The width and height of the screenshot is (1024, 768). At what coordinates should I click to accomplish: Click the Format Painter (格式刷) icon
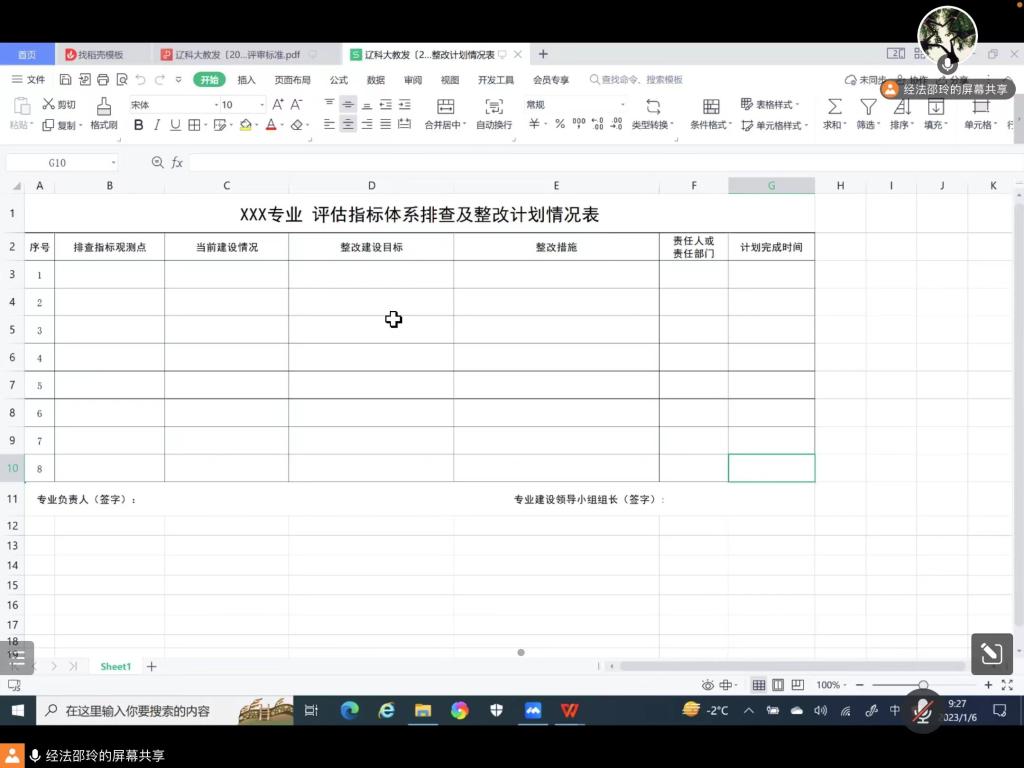pyautogui.click(x=104, y=107)
